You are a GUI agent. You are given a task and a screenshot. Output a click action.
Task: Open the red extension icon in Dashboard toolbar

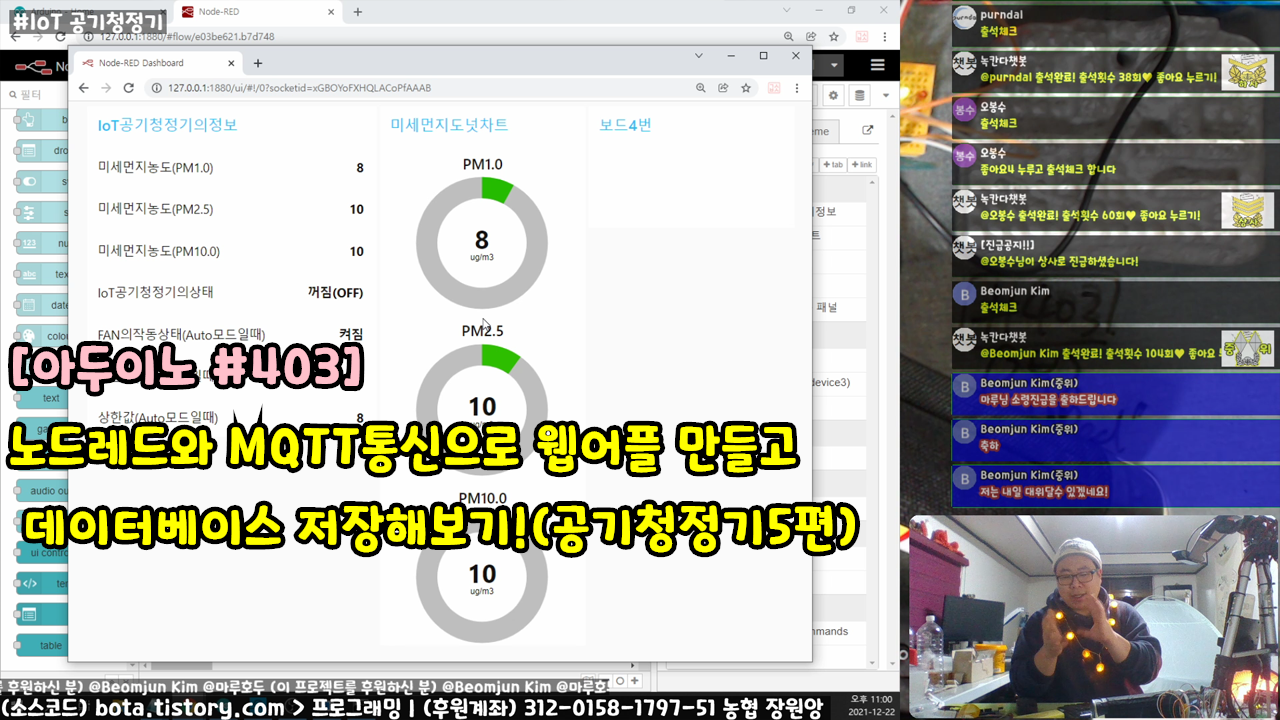773,88
